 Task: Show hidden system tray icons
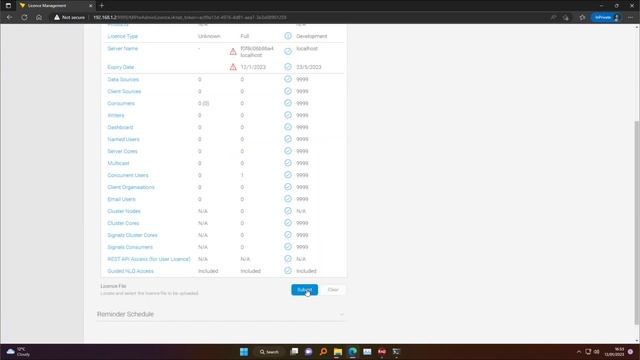click(578, 352)
